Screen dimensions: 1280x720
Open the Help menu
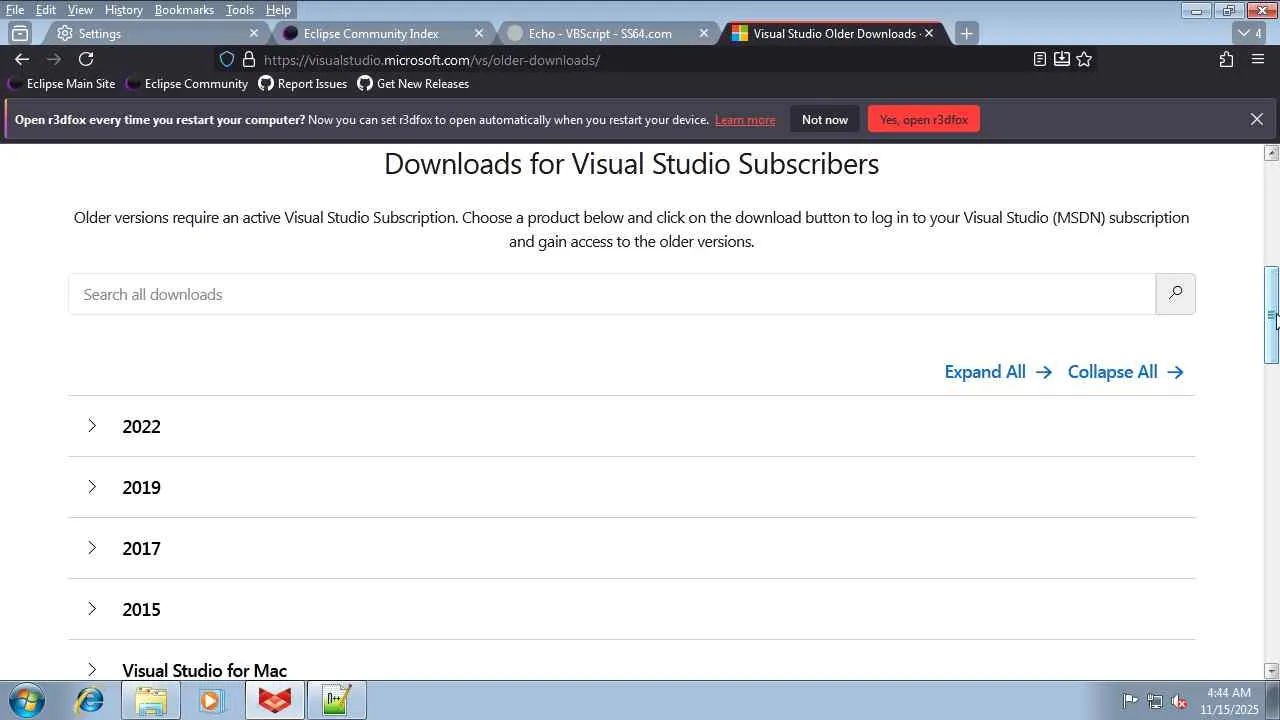(278, 10)
